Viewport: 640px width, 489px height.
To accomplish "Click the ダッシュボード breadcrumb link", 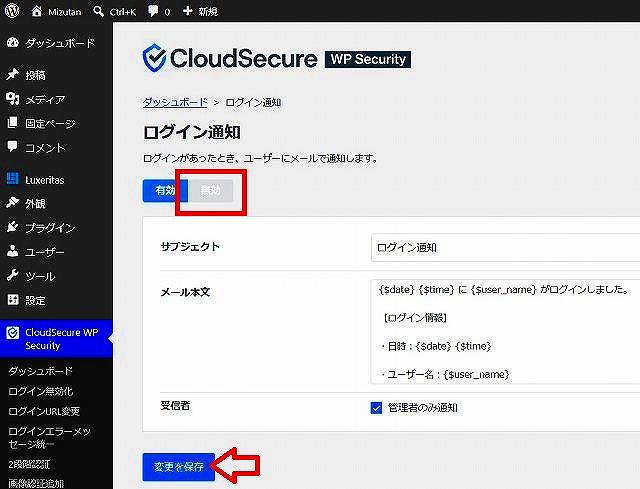I will [x=175, y=102].
